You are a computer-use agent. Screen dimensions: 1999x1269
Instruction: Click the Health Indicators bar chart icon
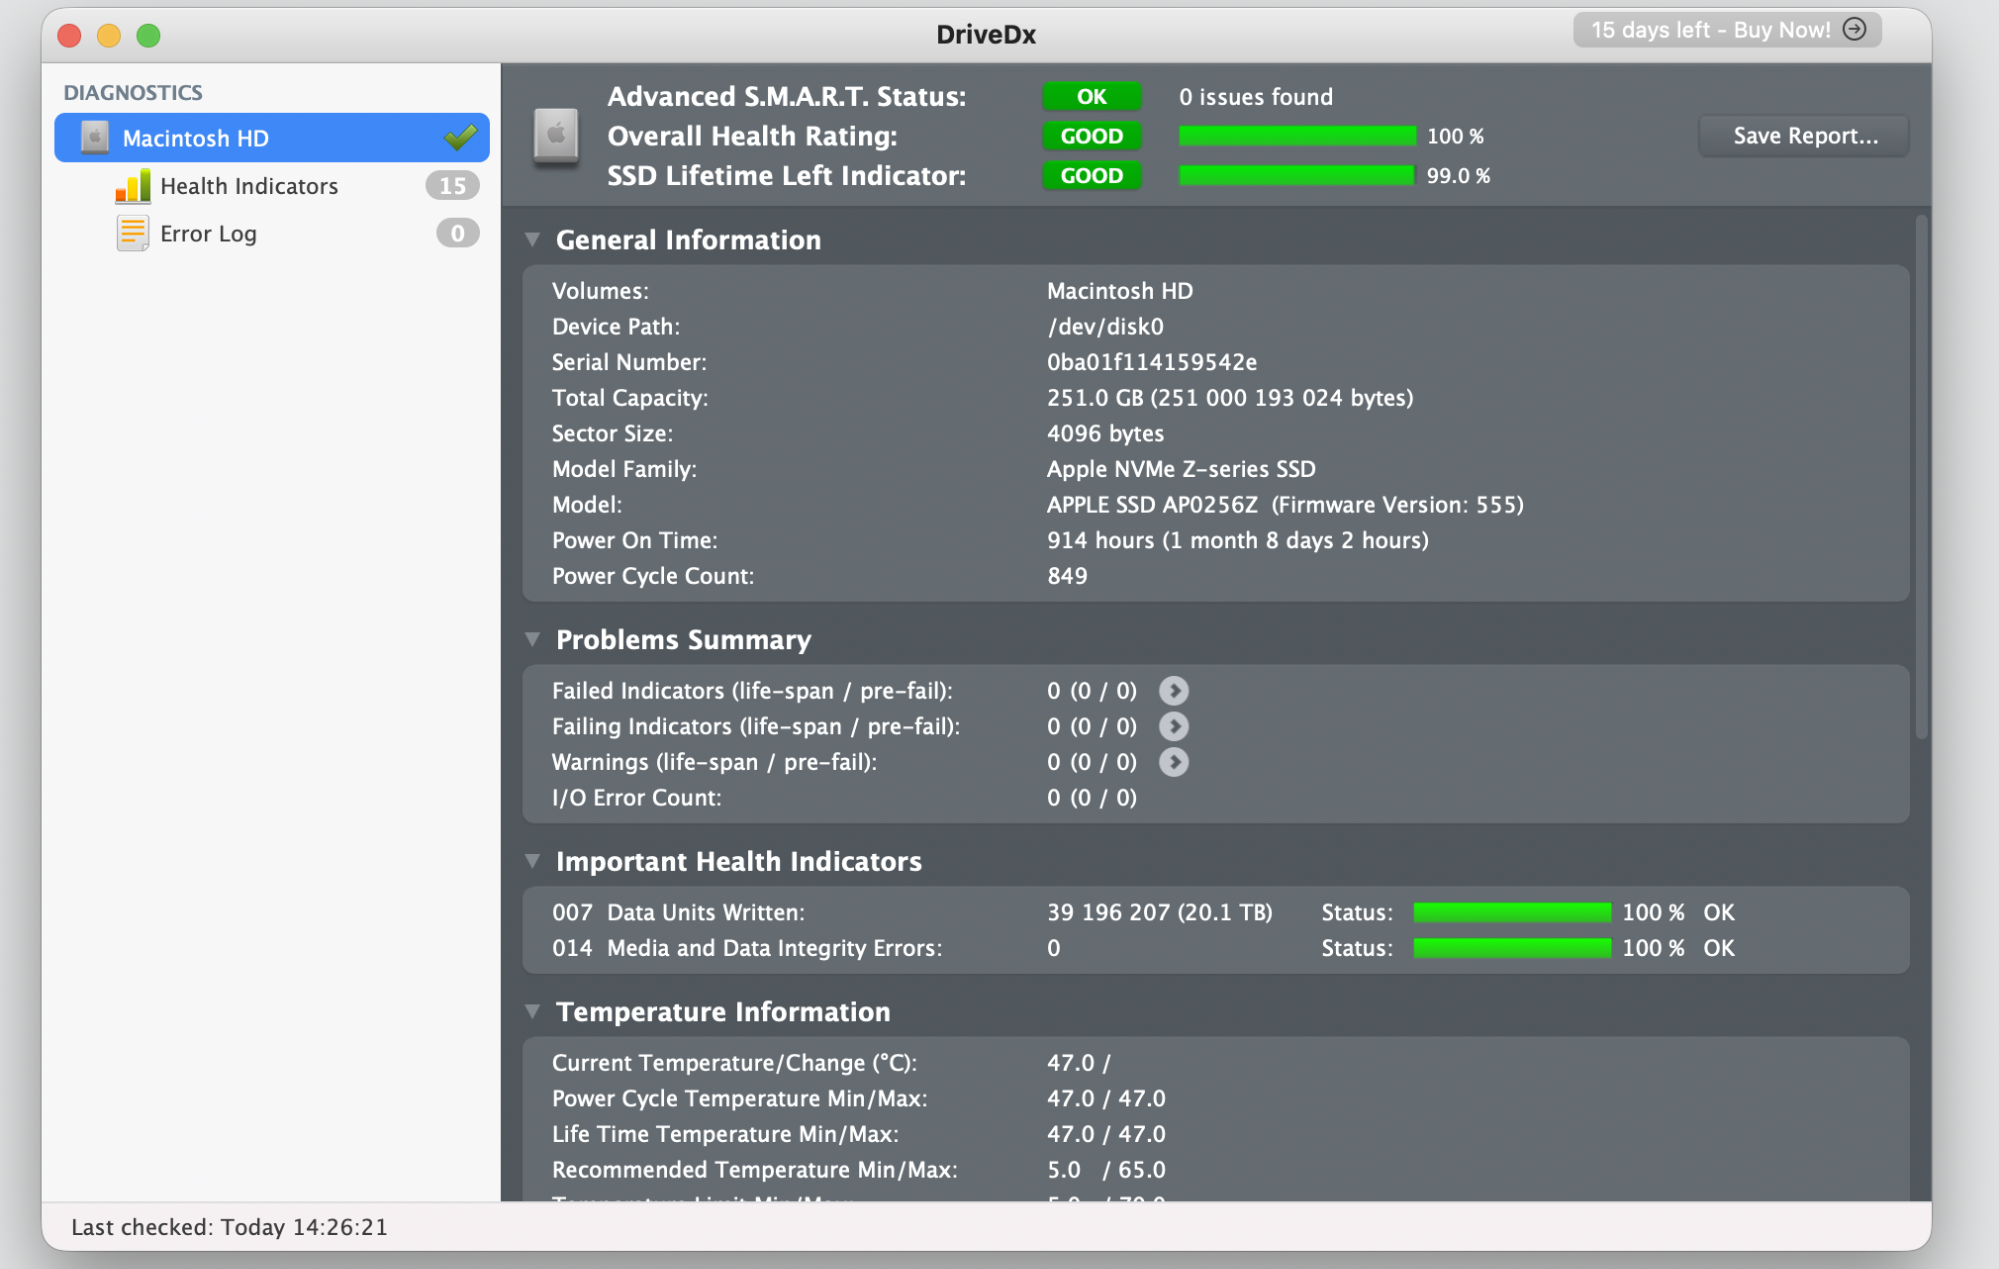click(x=133, y=186)
